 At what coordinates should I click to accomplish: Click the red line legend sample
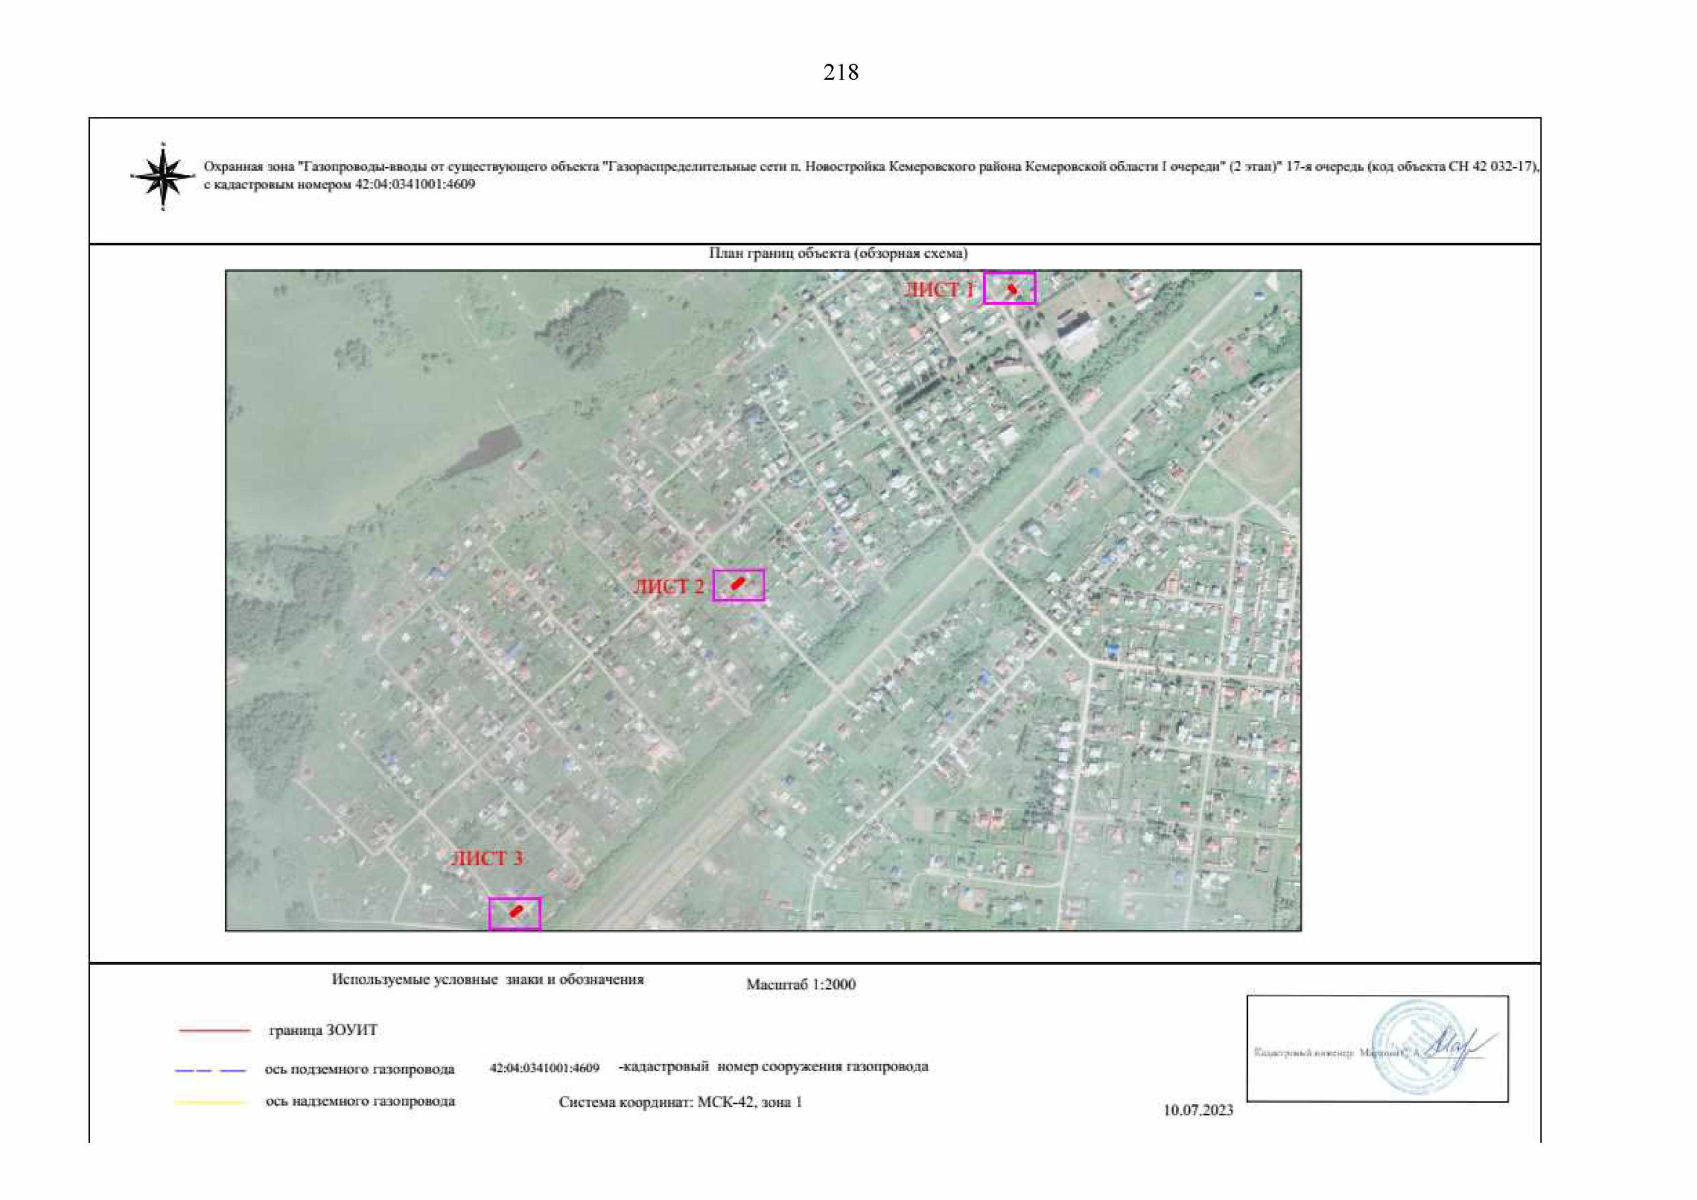point(214,1030)
